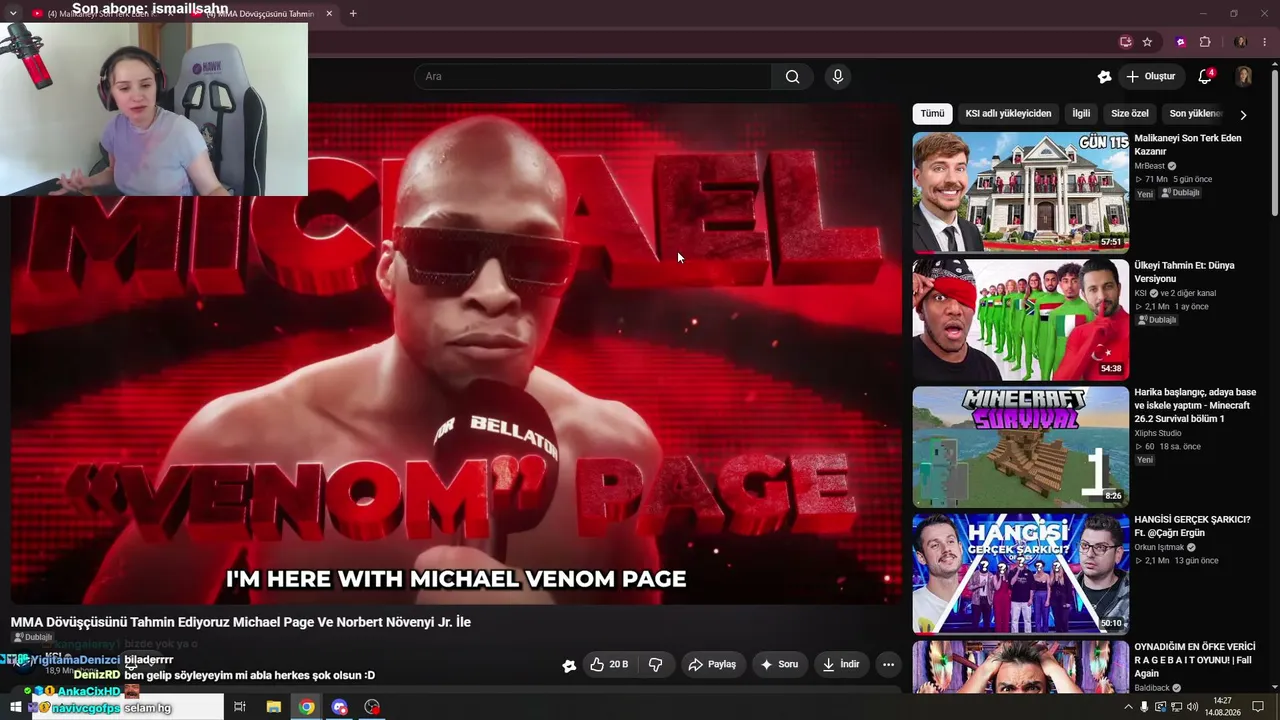
Task: Click taskbar clock showing 14:27
Action: click(x=1222, y=707)
